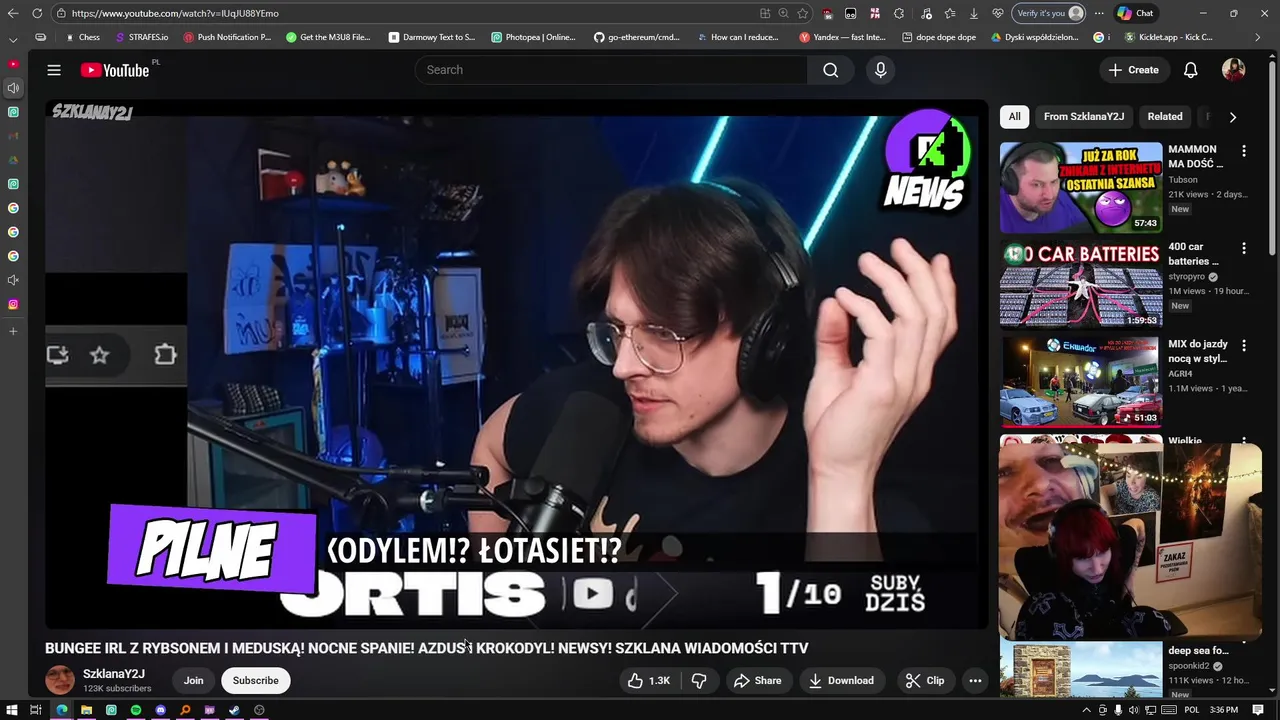Open the YouTube hamburger guide menu
This screenshot has width=1280, height=720.
coord(54,70)
